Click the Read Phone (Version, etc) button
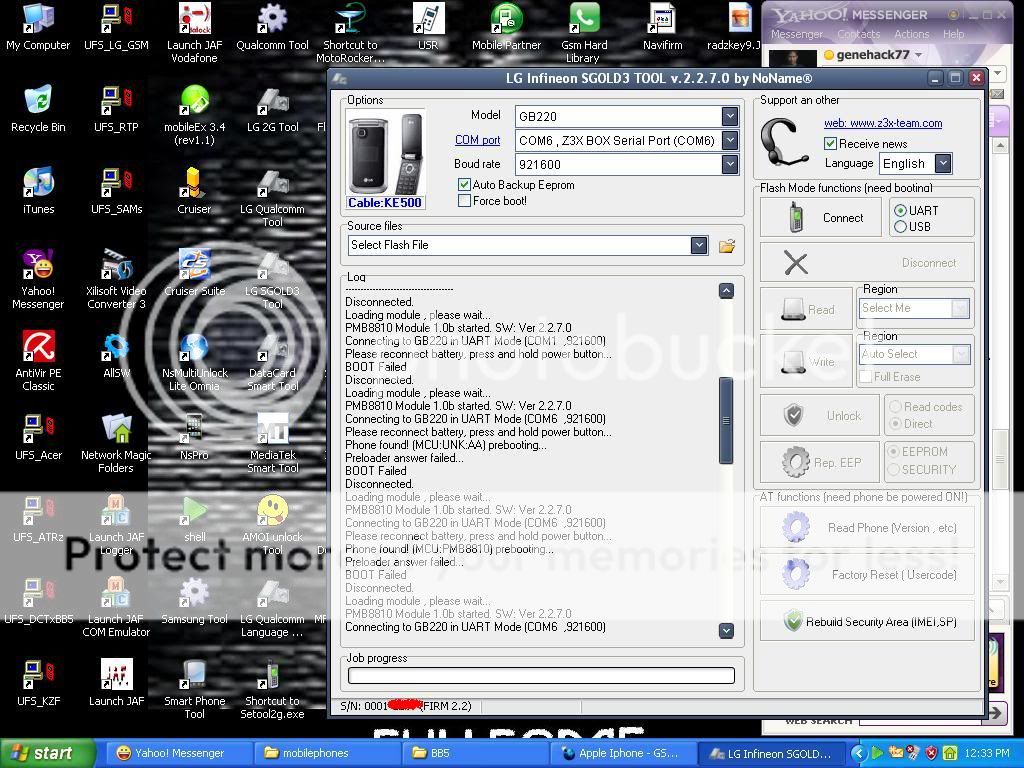Image resolution: width=1024 pixels, height=768 pixels. pos(867,528)
